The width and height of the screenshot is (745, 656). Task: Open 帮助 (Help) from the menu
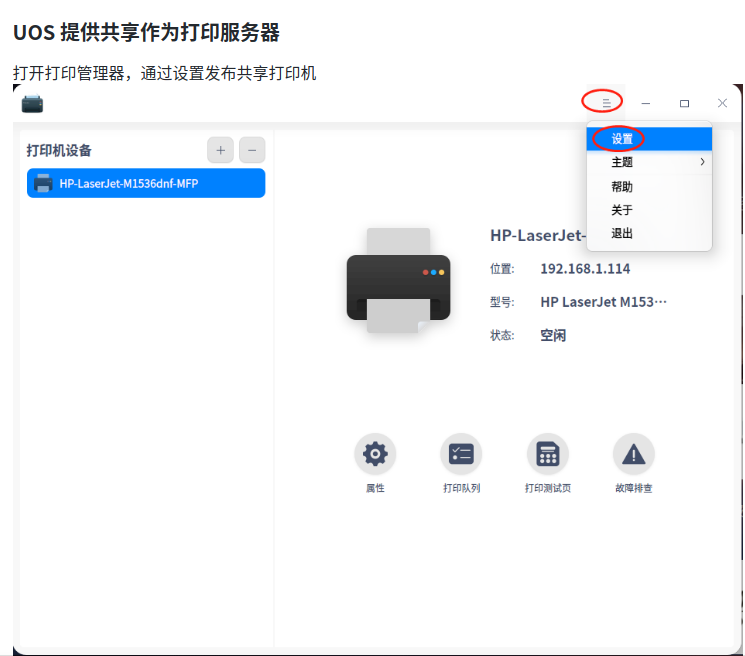coord(649,187)
